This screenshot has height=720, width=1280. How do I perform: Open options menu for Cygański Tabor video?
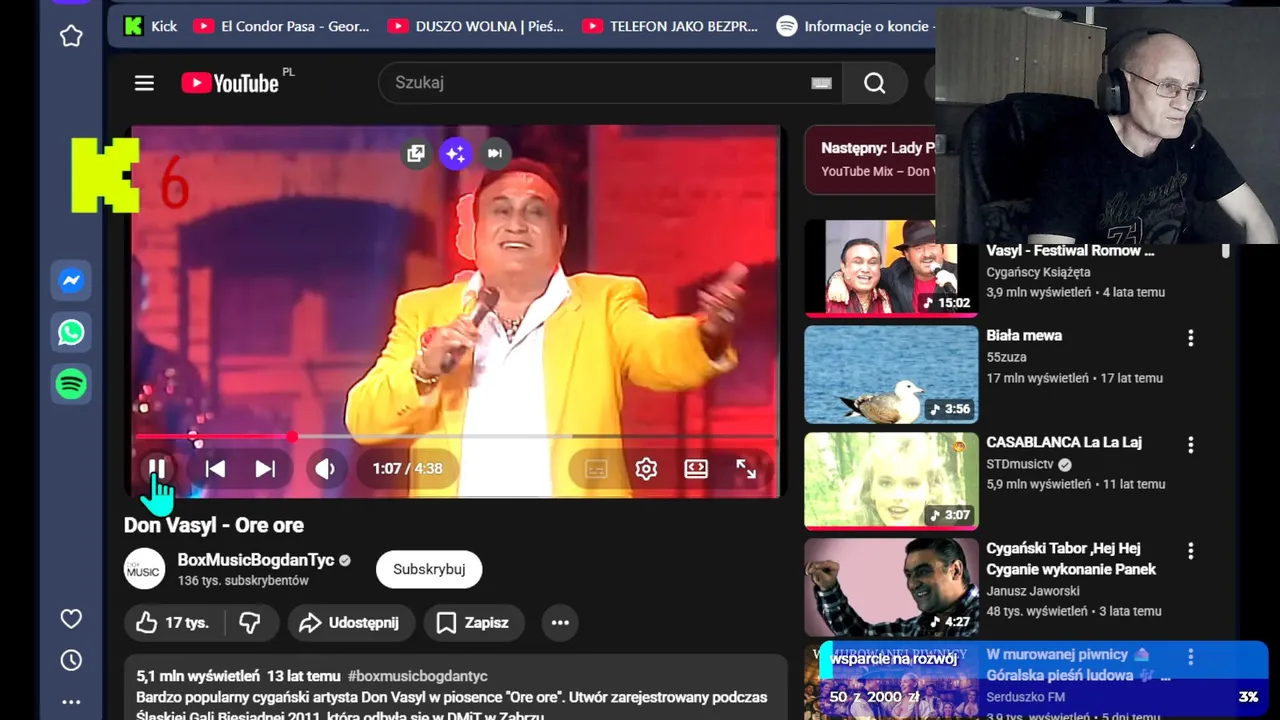[x=1190, y=551]
